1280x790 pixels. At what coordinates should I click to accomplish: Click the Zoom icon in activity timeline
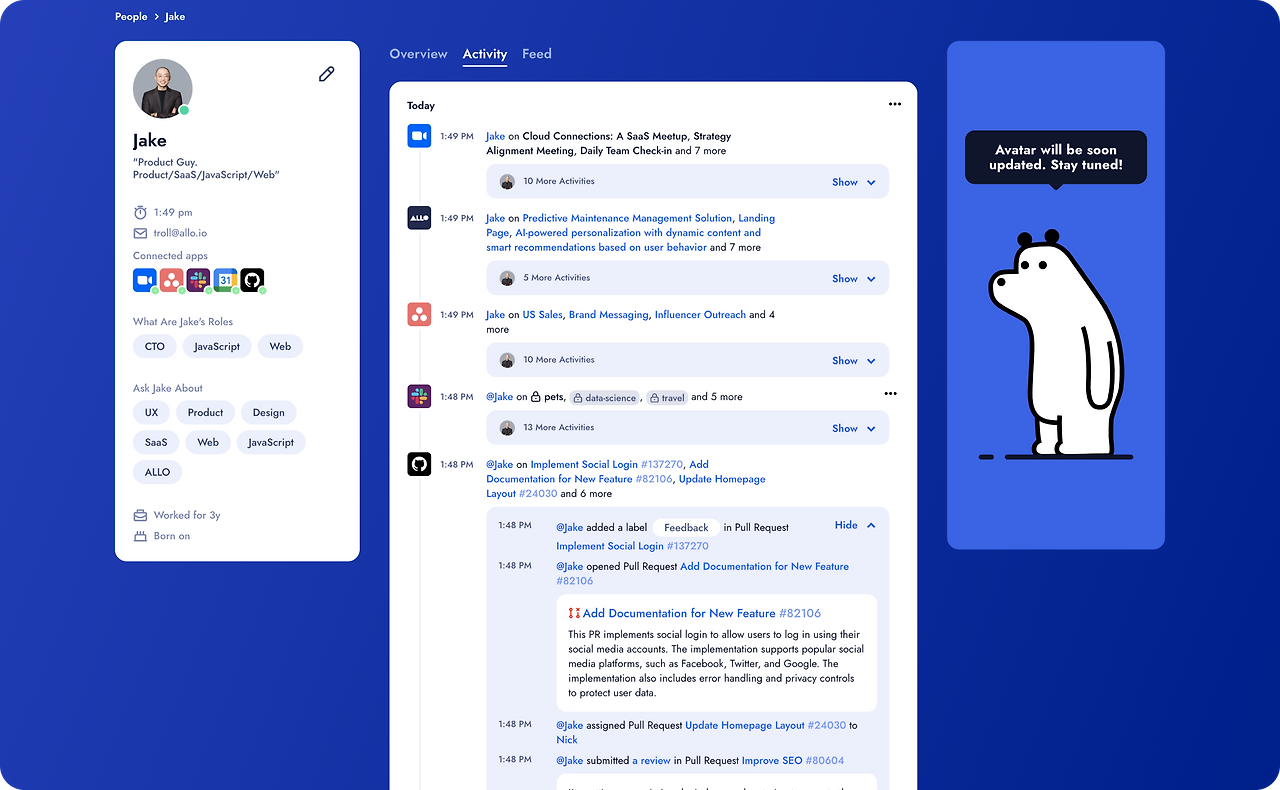coord(419,136)
